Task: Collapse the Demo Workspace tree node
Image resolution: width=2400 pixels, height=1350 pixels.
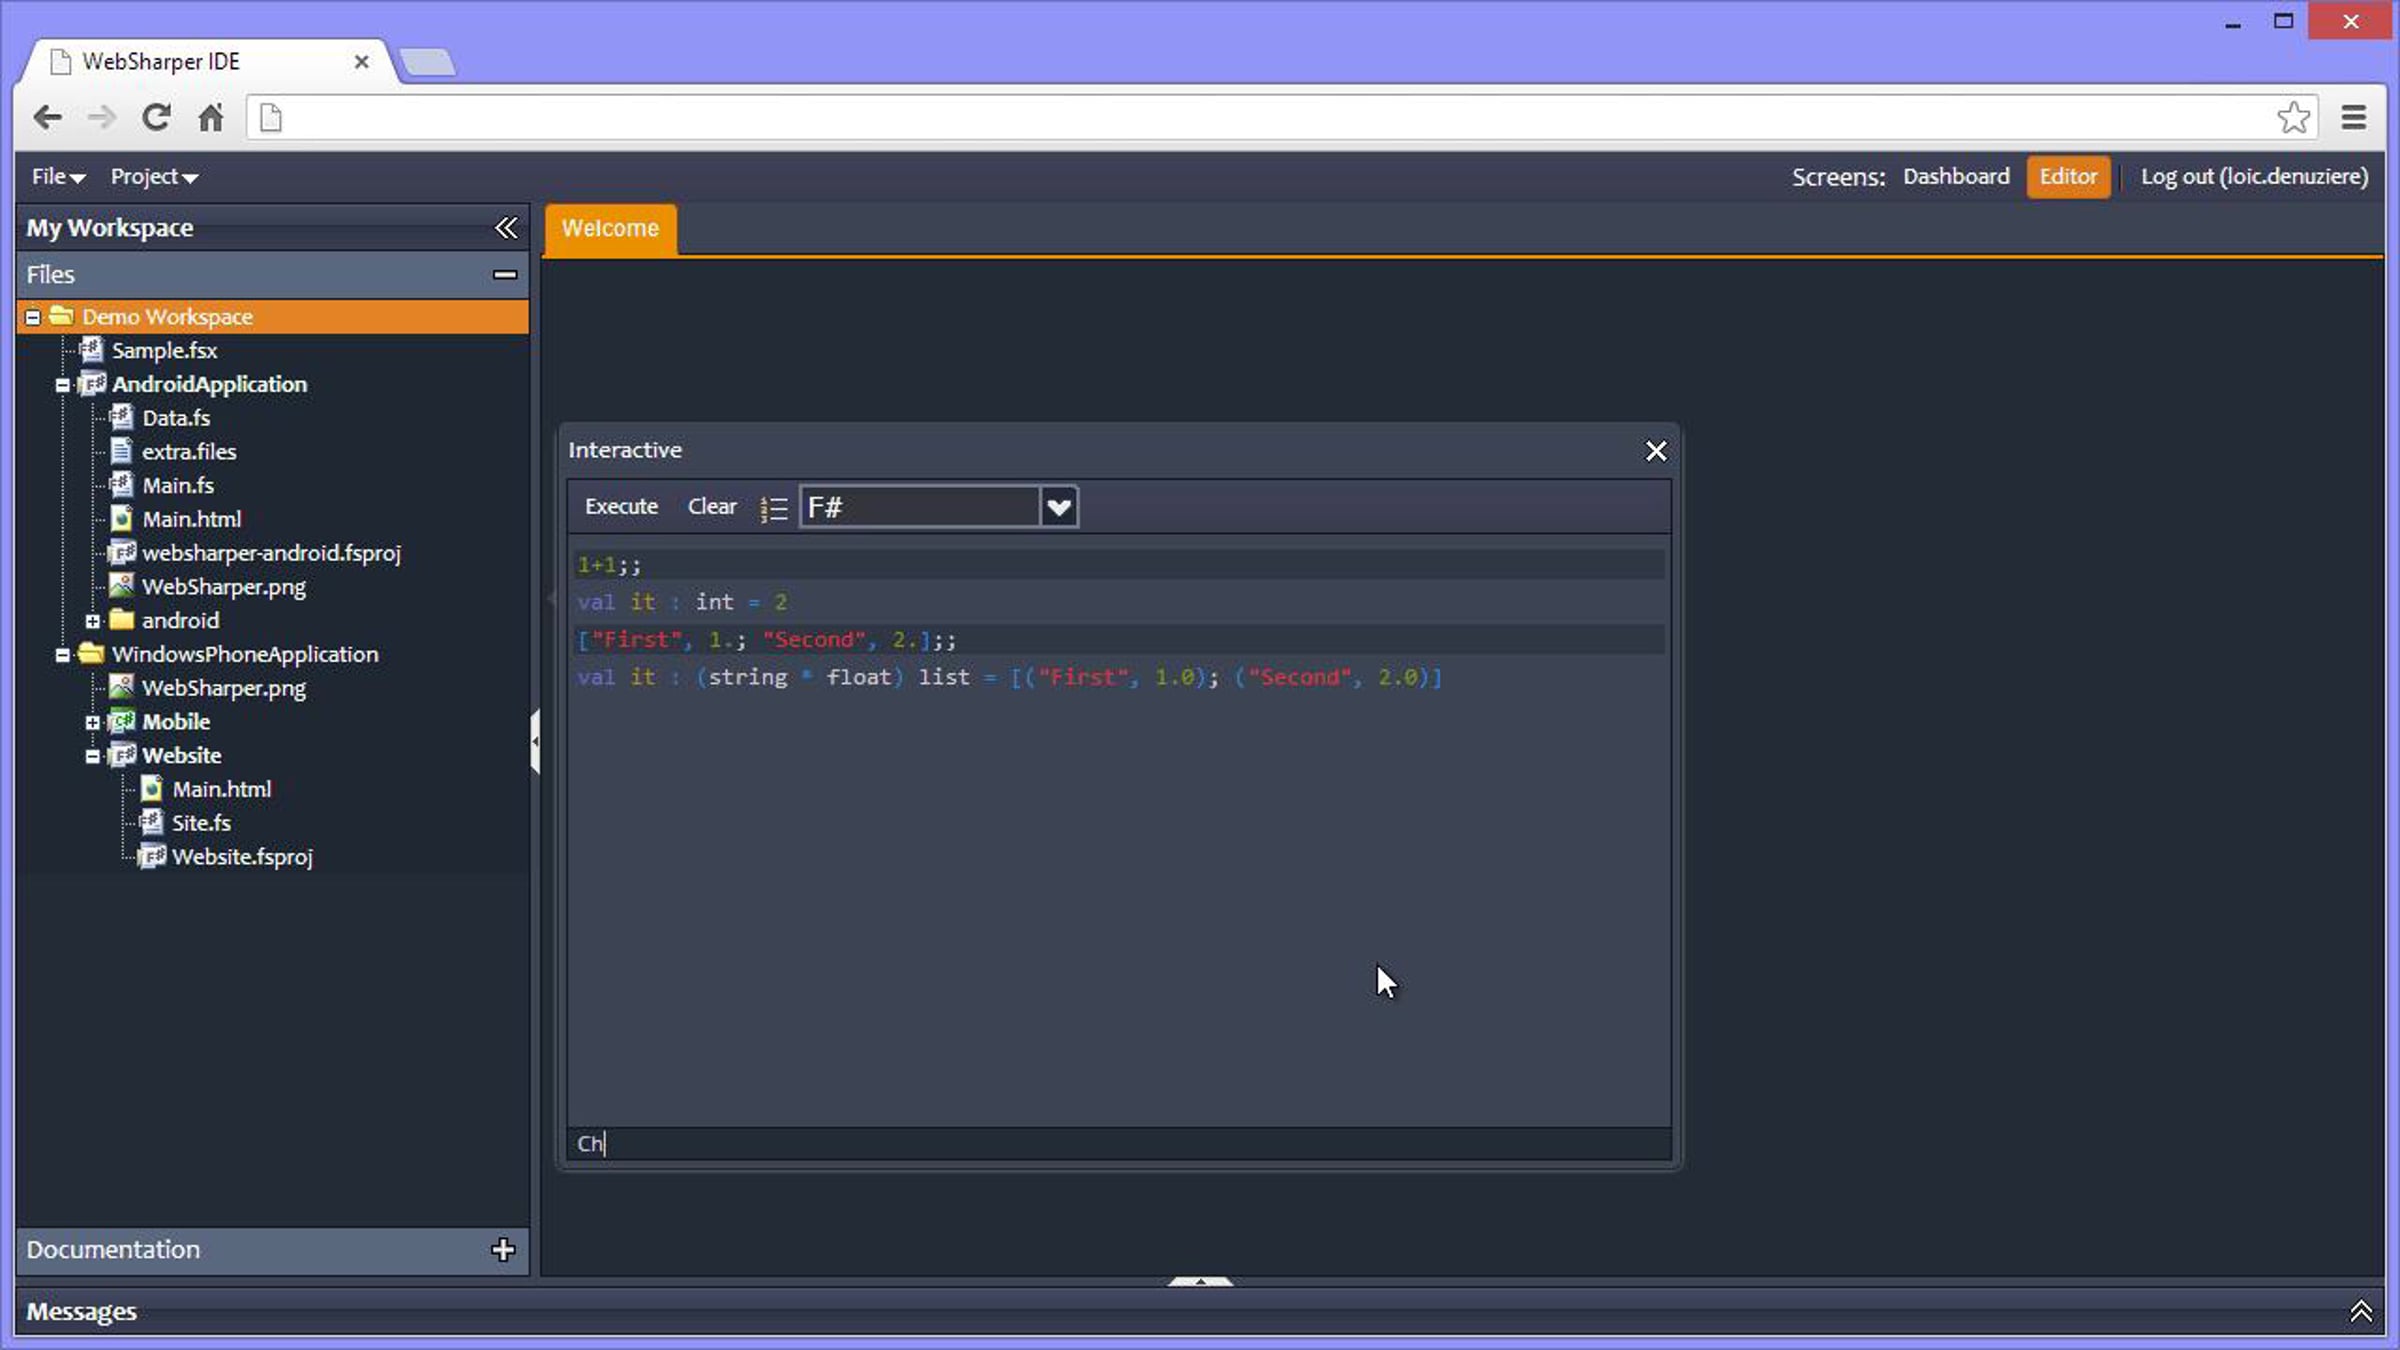Action: [33, 317]
